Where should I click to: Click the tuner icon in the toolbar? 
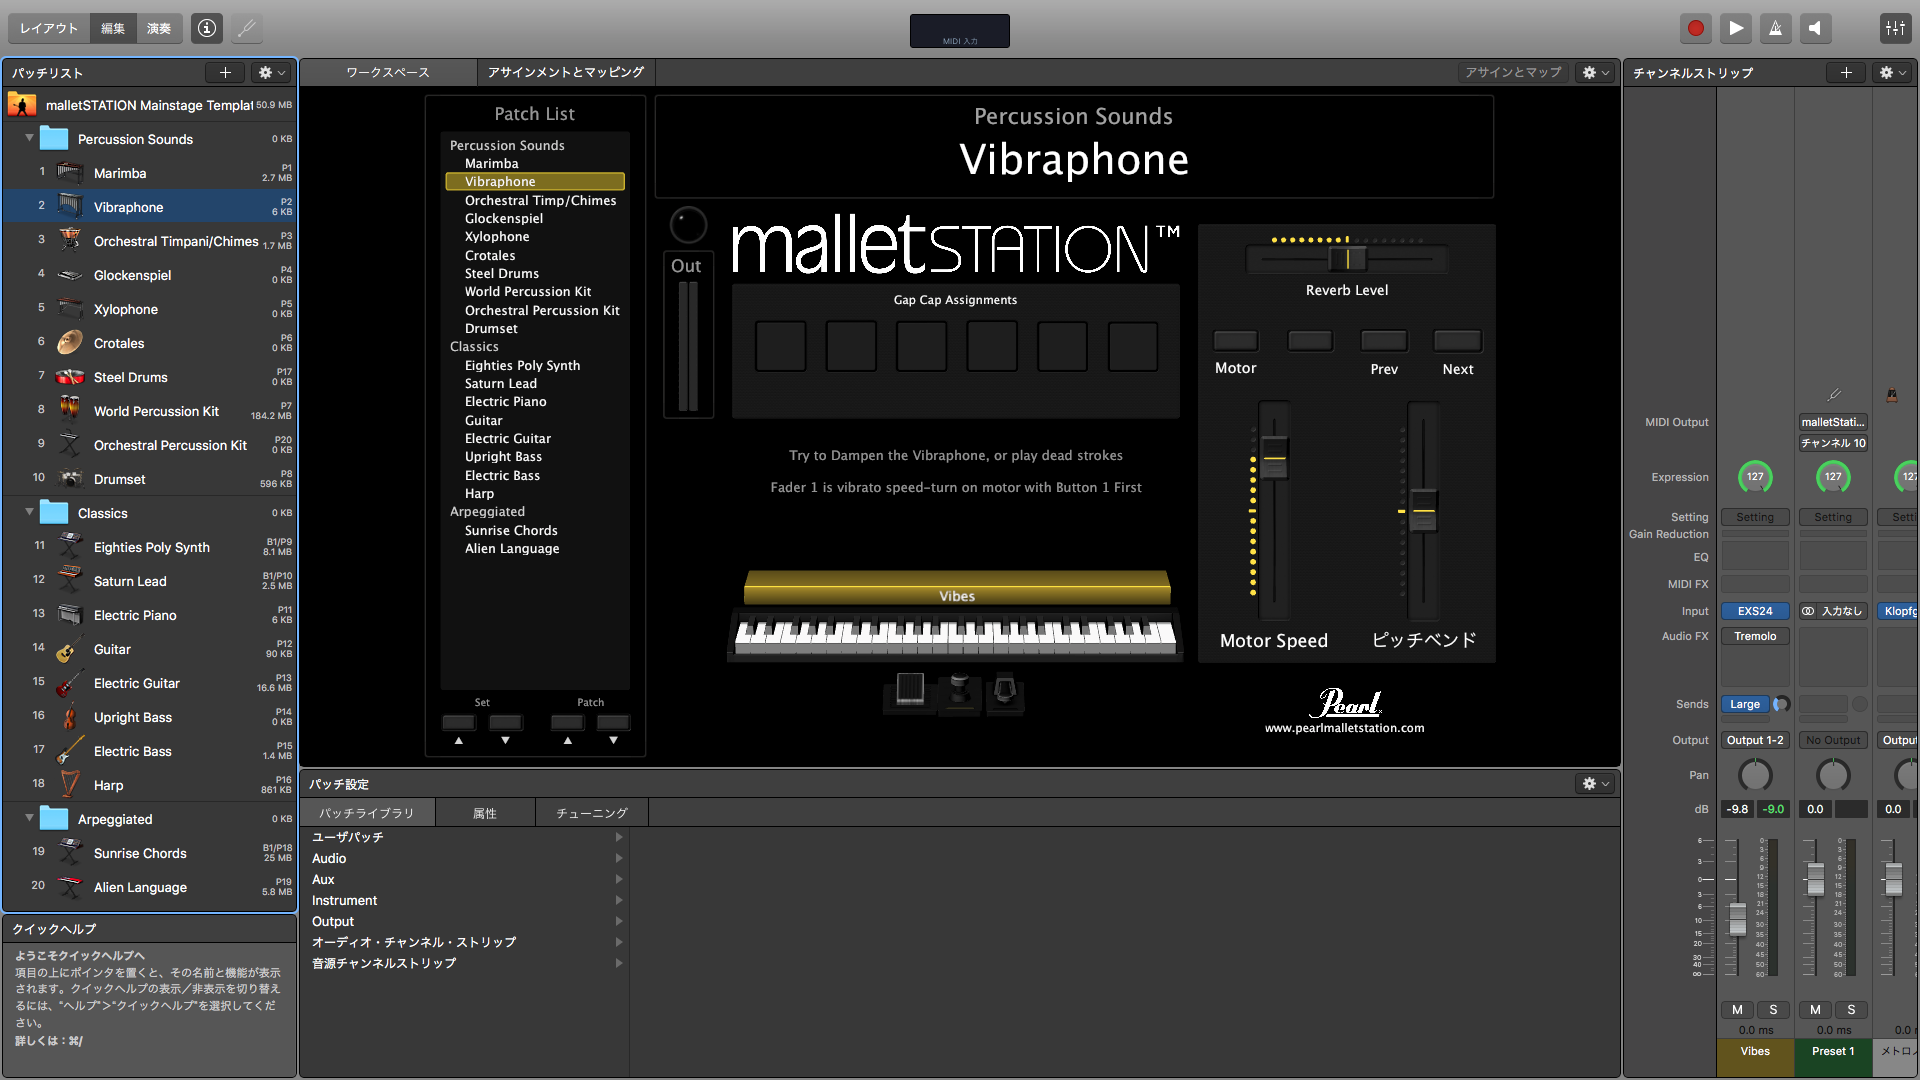click(247, 28)
